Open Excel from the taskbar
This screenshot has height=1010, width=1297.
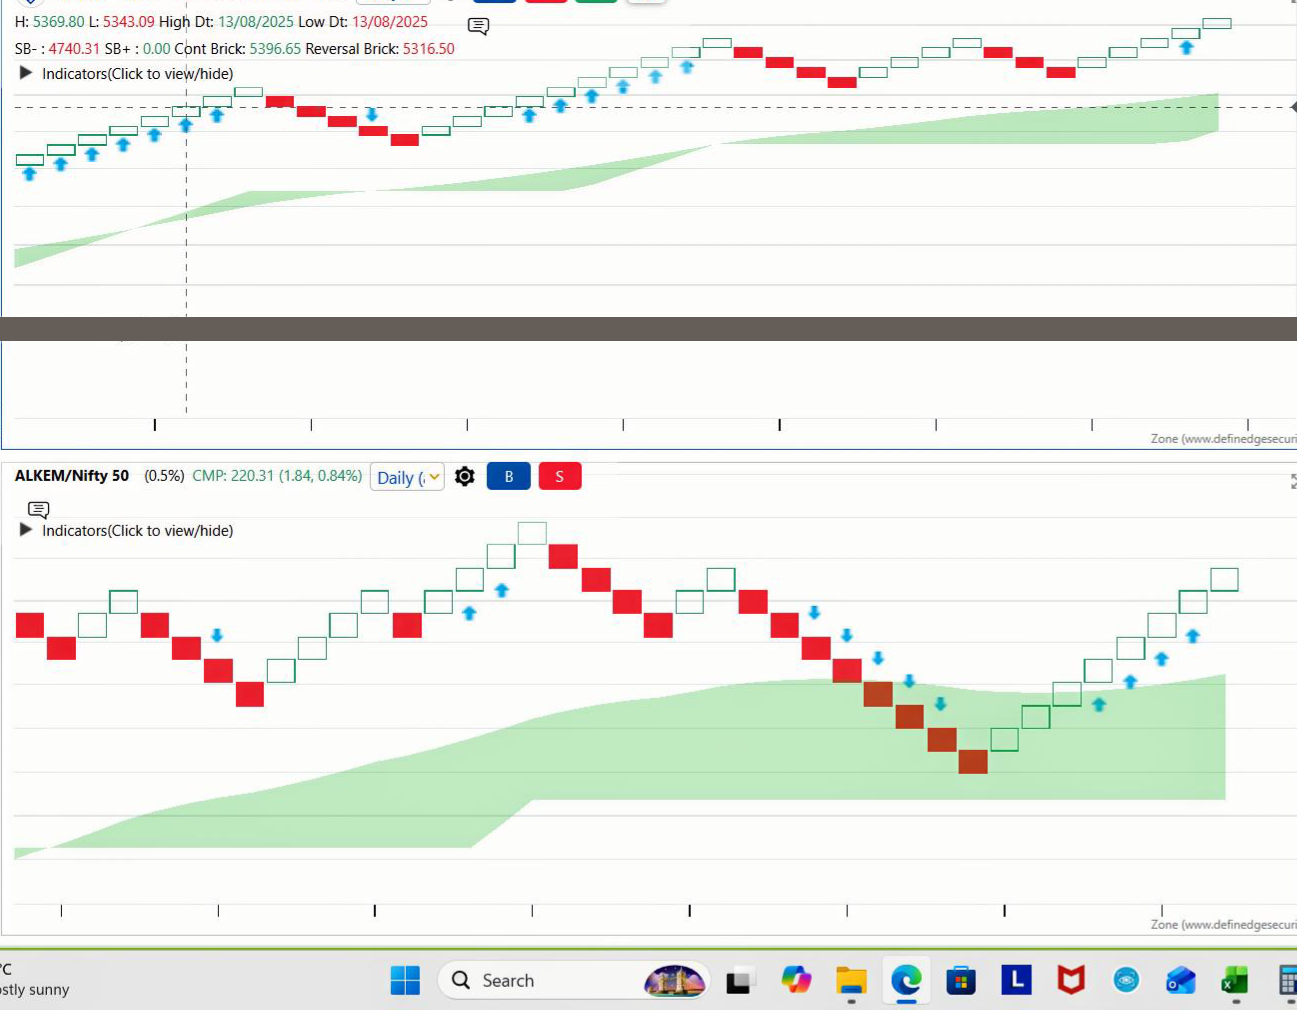[x=1234, y=981]
